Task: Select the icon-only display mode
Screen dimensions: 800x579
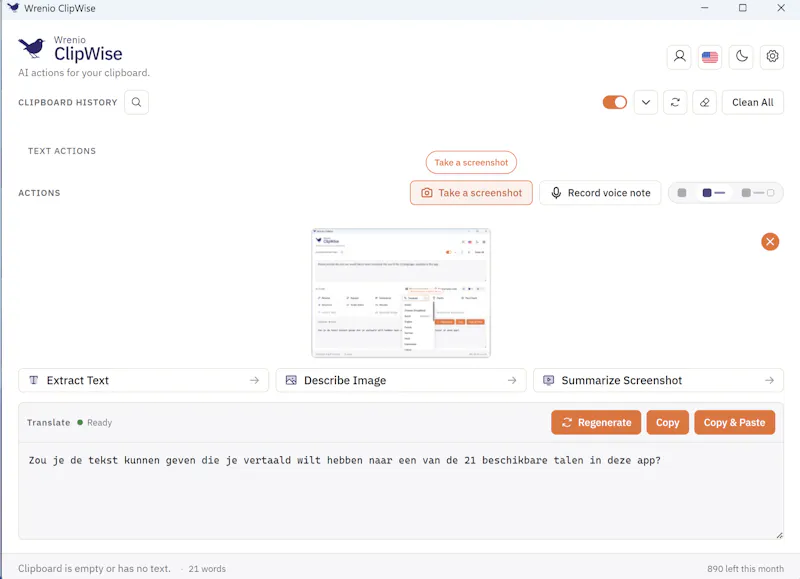Action: 682,193
